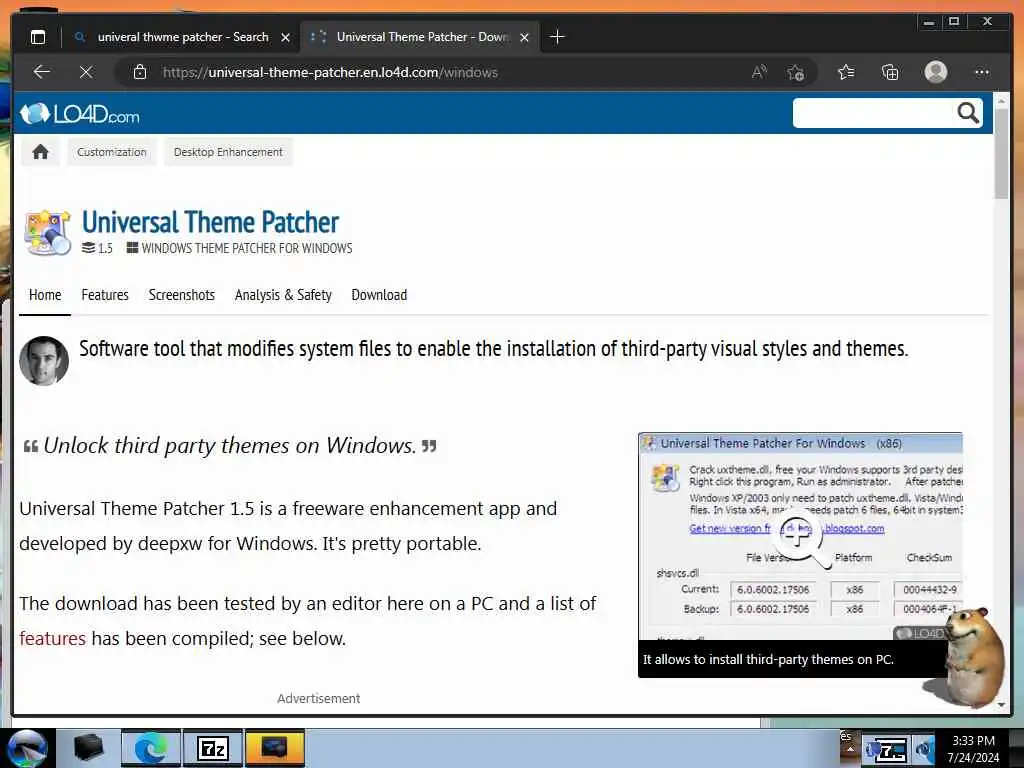Click the caption 'It allows to install third-party themes'
The image size is (1024, 768).
pos(767,660)
